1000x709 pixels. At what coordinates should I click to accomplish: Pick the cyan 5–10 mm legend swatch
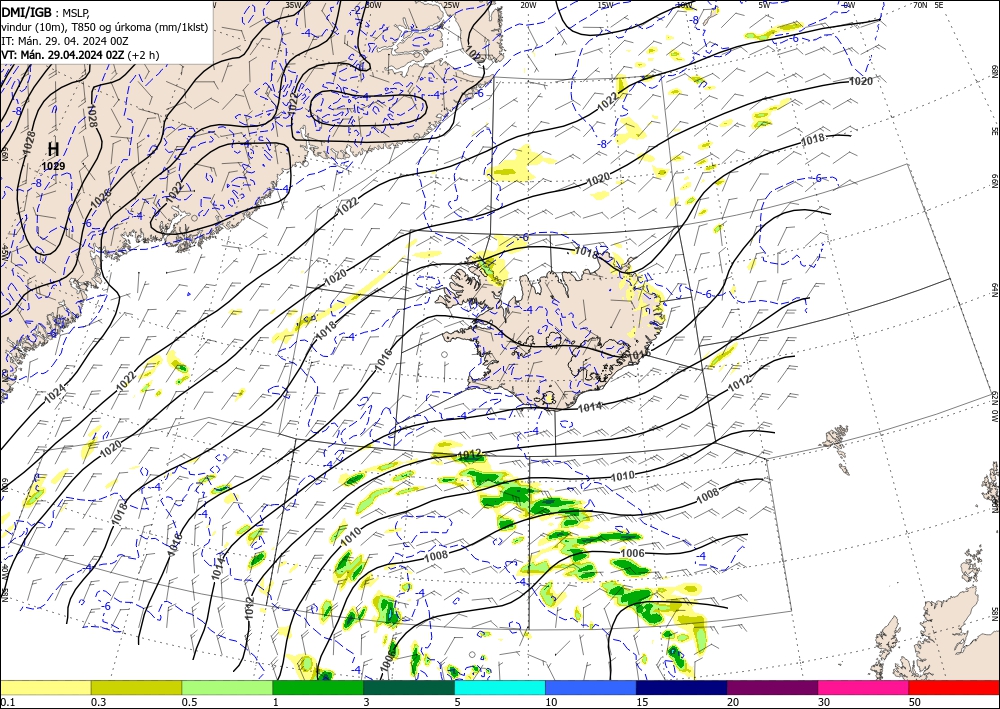(x=499, y=687)
